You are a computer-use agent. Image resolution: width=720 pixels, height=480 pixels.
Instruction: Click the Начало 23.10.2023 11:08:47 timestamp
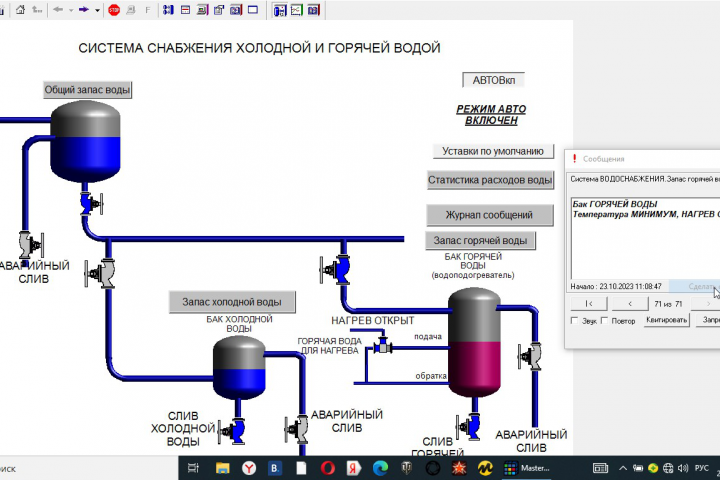click(616, 286)
